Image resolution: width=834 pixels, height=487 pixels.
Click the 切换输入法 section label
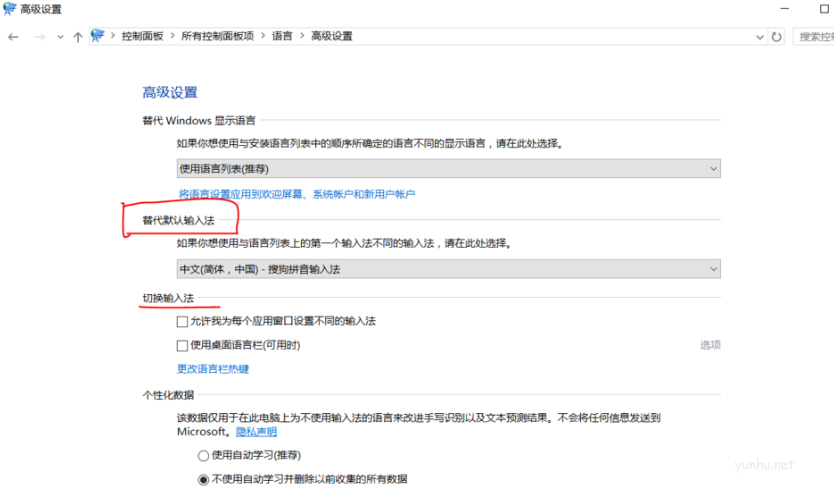click(168, 298)
